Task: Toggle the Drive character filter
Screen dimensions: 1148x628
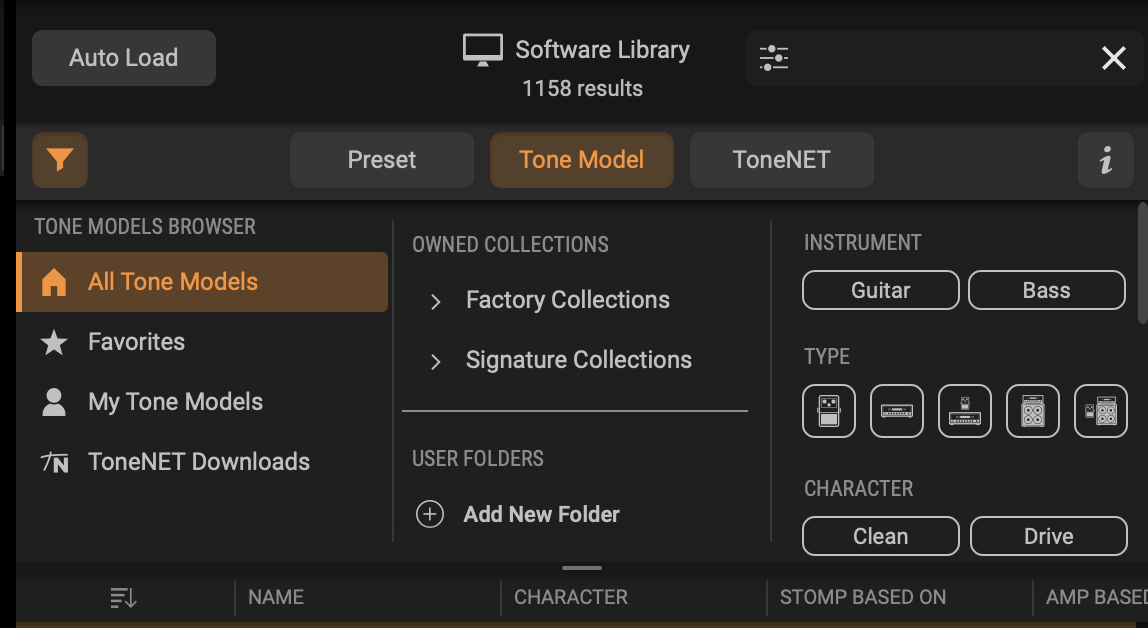Action: tap(1048, 536)
